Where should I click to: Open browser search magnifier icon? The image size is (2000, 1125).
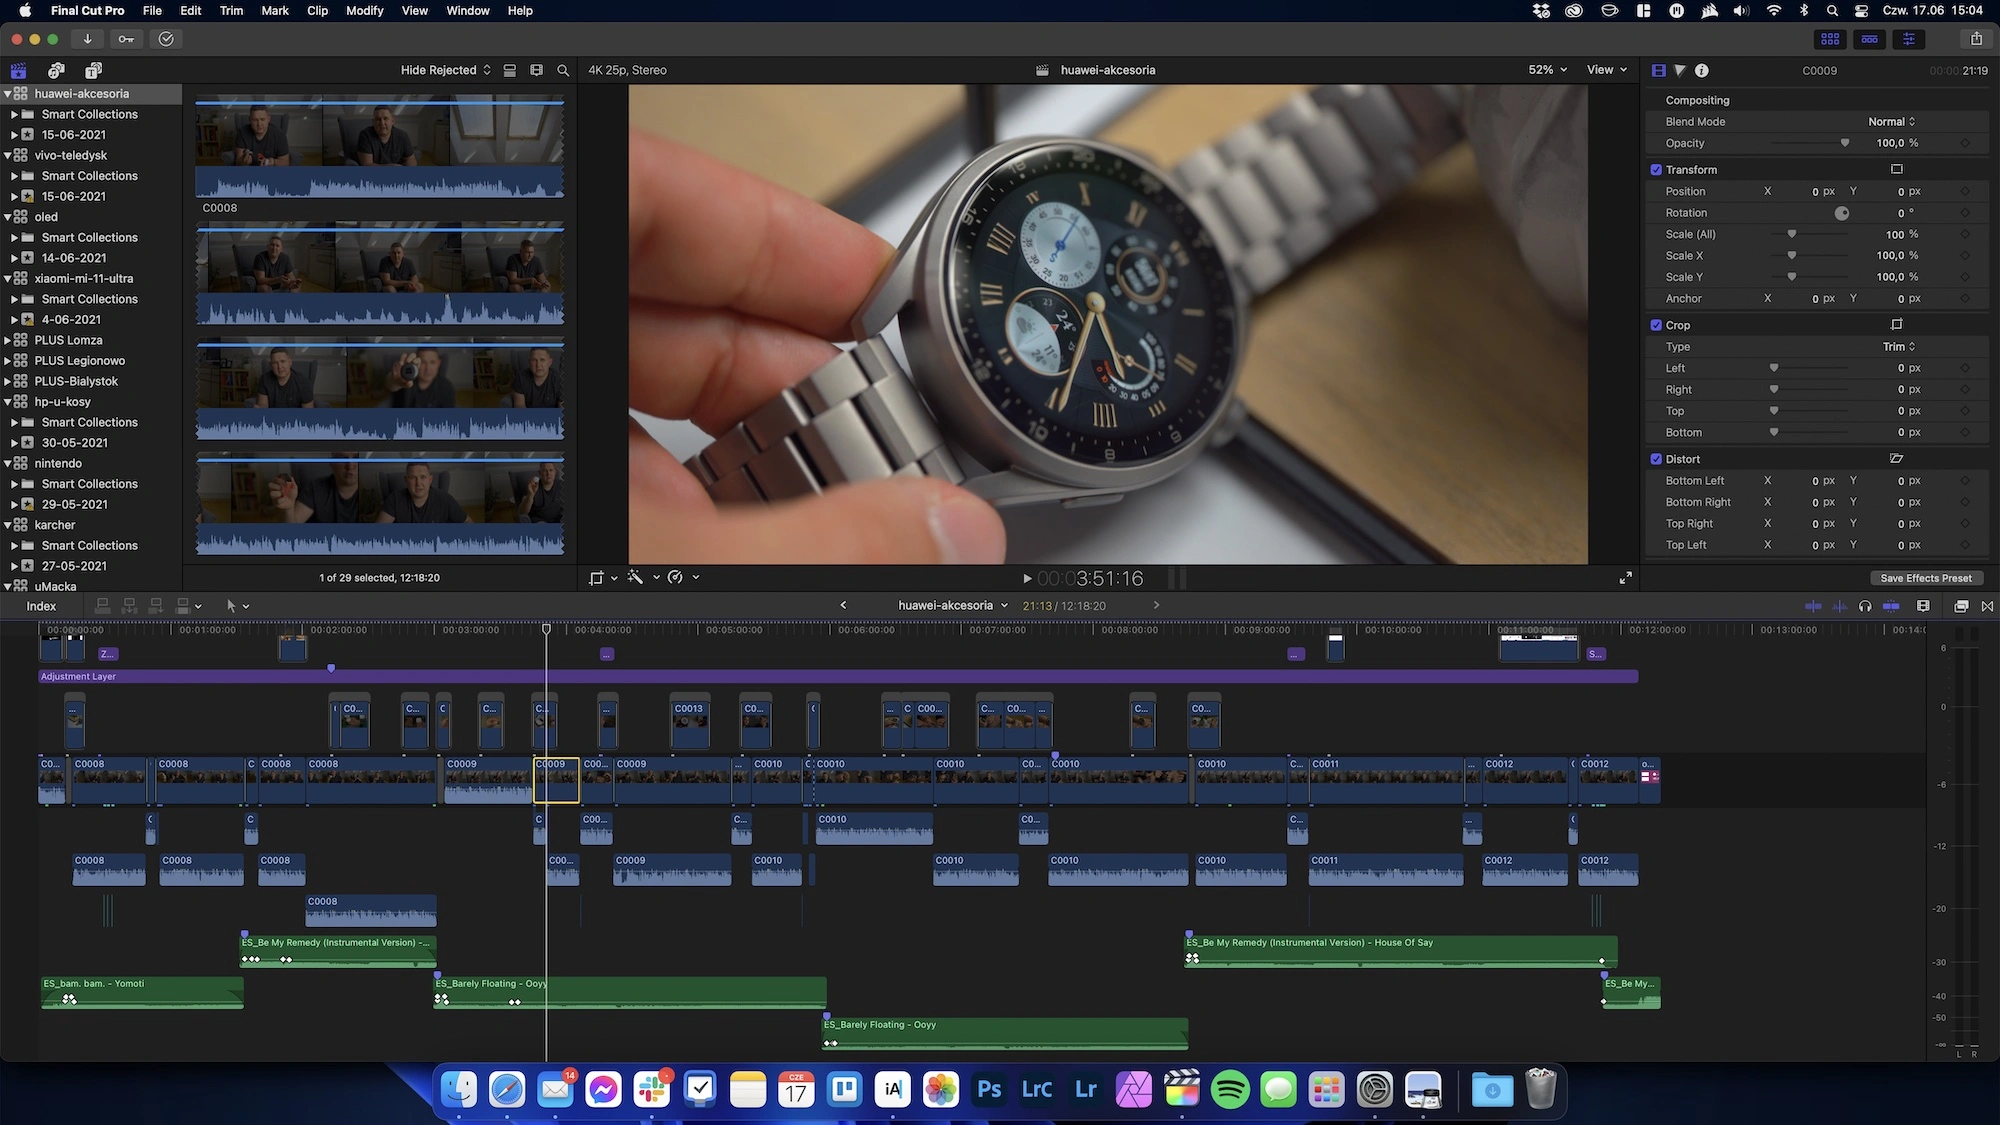coord(563,70)
